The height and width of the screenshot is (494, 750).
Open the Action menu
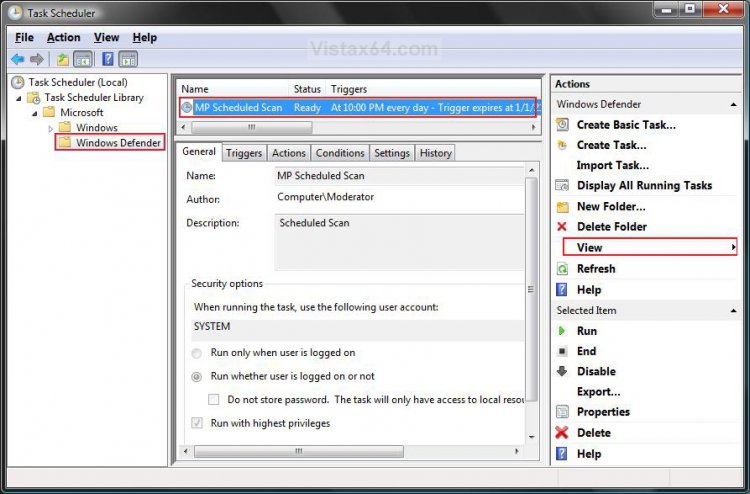pos(64,37)
